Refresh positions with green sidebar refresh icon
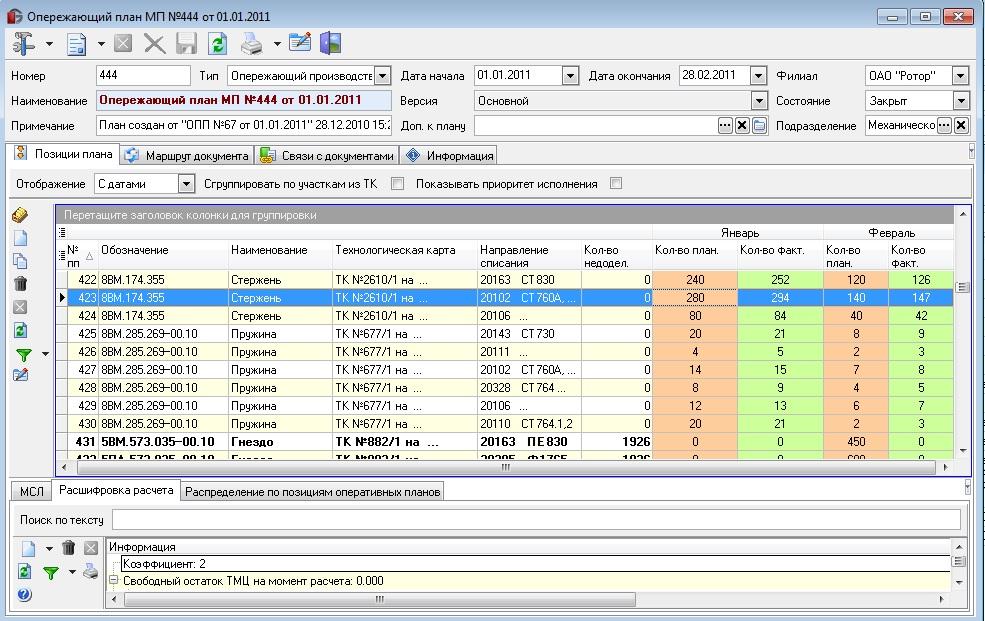This screenshot has width=985, height=621. (x=20, y=330)
